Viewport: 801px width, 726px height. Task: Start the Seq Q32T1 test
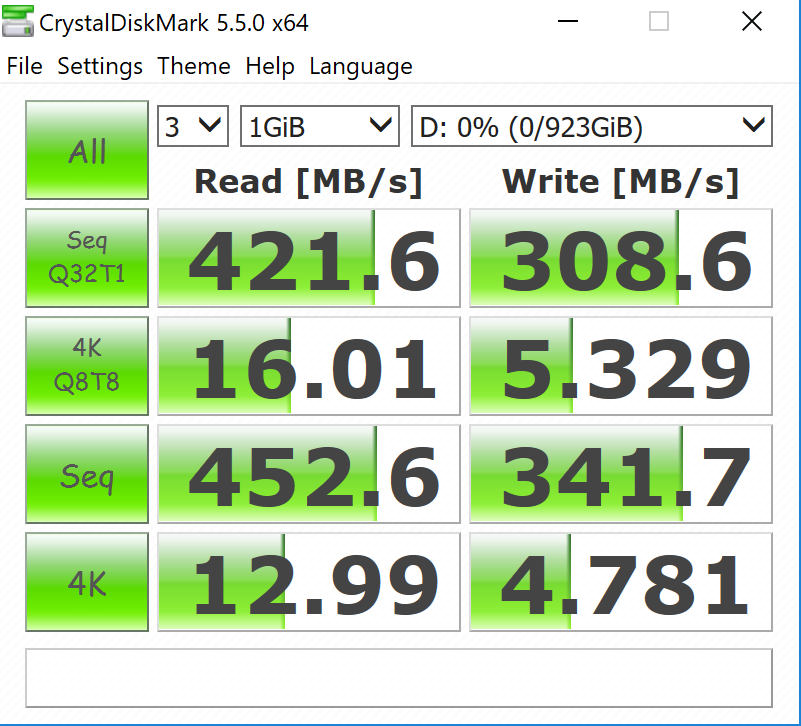point(87,257)
